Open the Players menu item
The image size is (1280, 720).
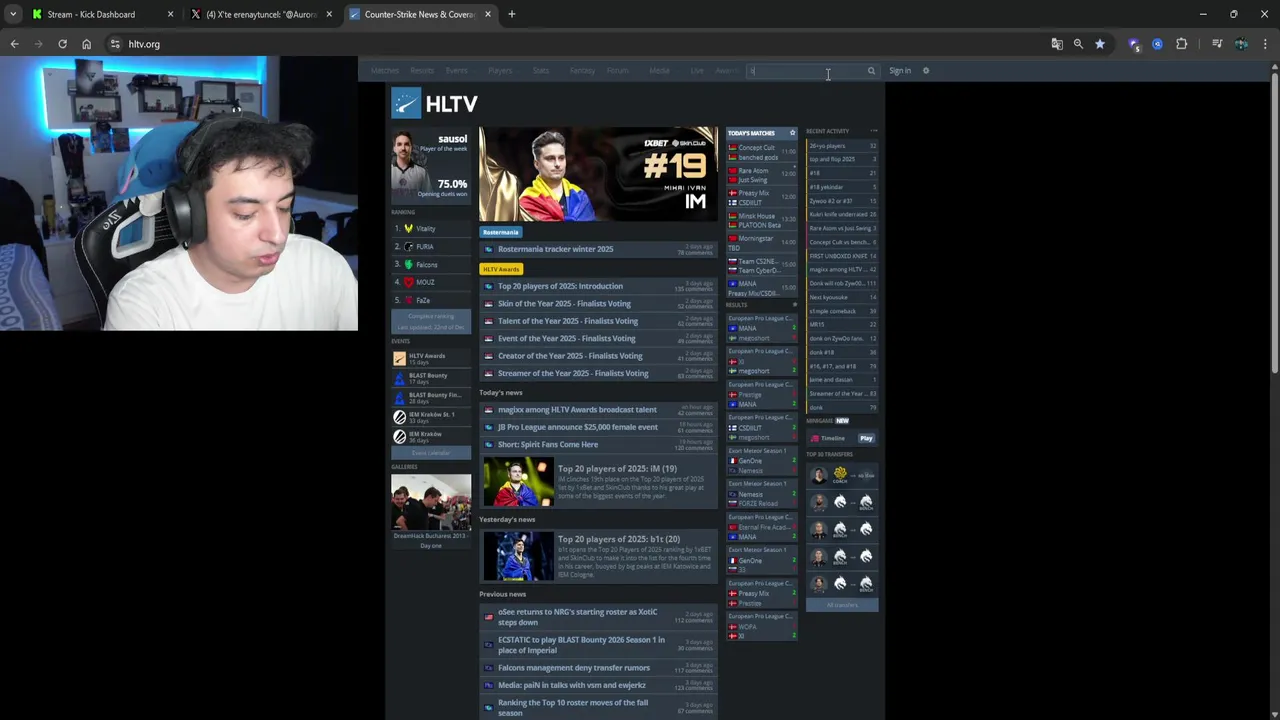click(500, 71)
